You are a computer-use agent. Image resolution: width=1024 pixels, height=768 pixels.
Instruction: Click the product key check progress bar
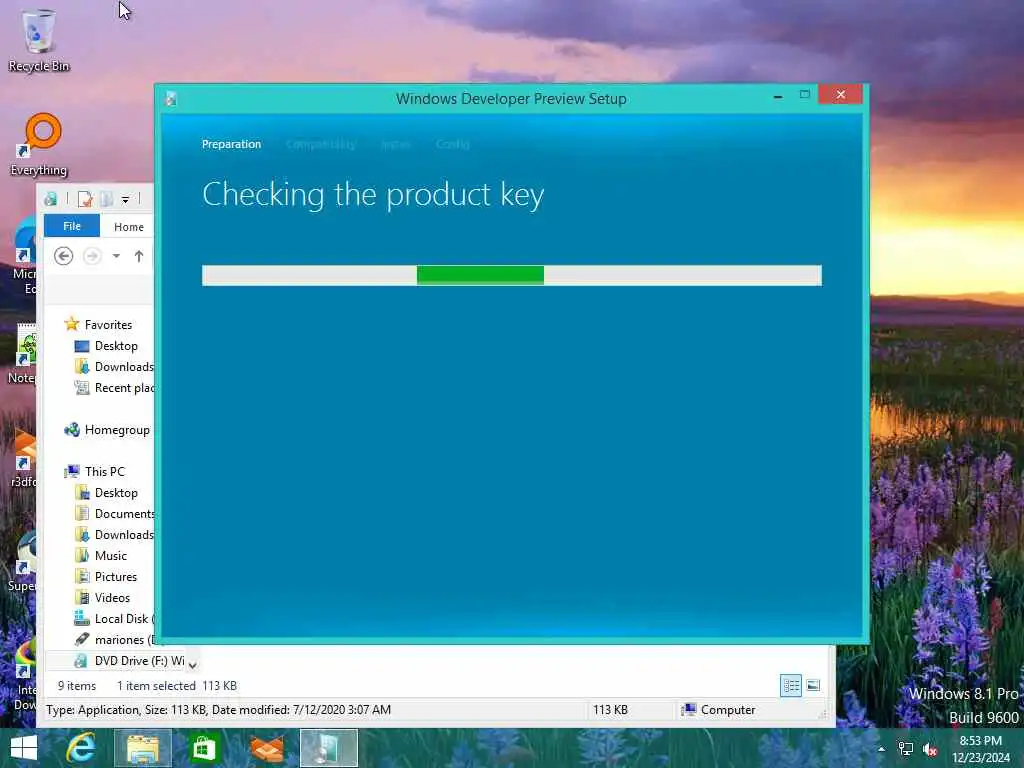[511, 275]
